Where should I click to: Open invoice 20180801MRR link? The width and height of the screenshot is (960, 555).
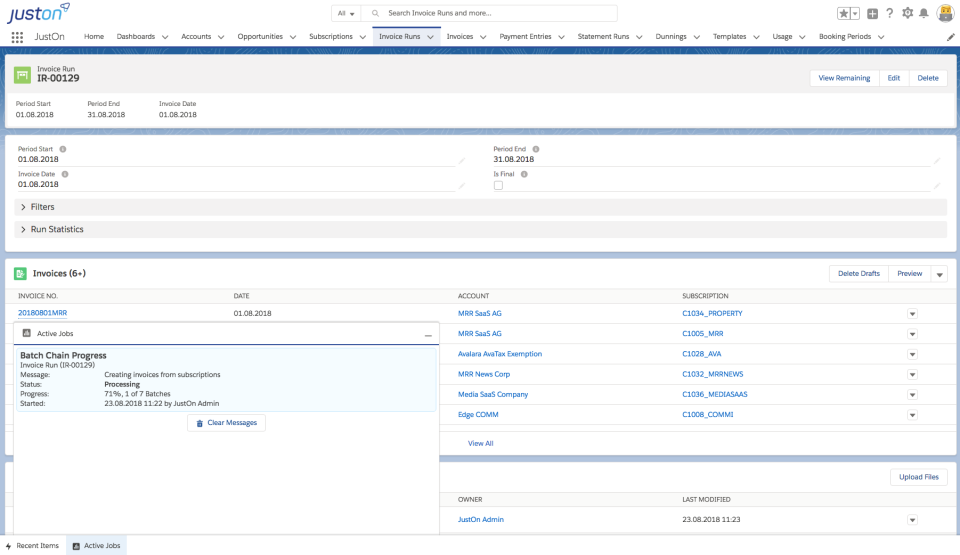coord(42,313)
